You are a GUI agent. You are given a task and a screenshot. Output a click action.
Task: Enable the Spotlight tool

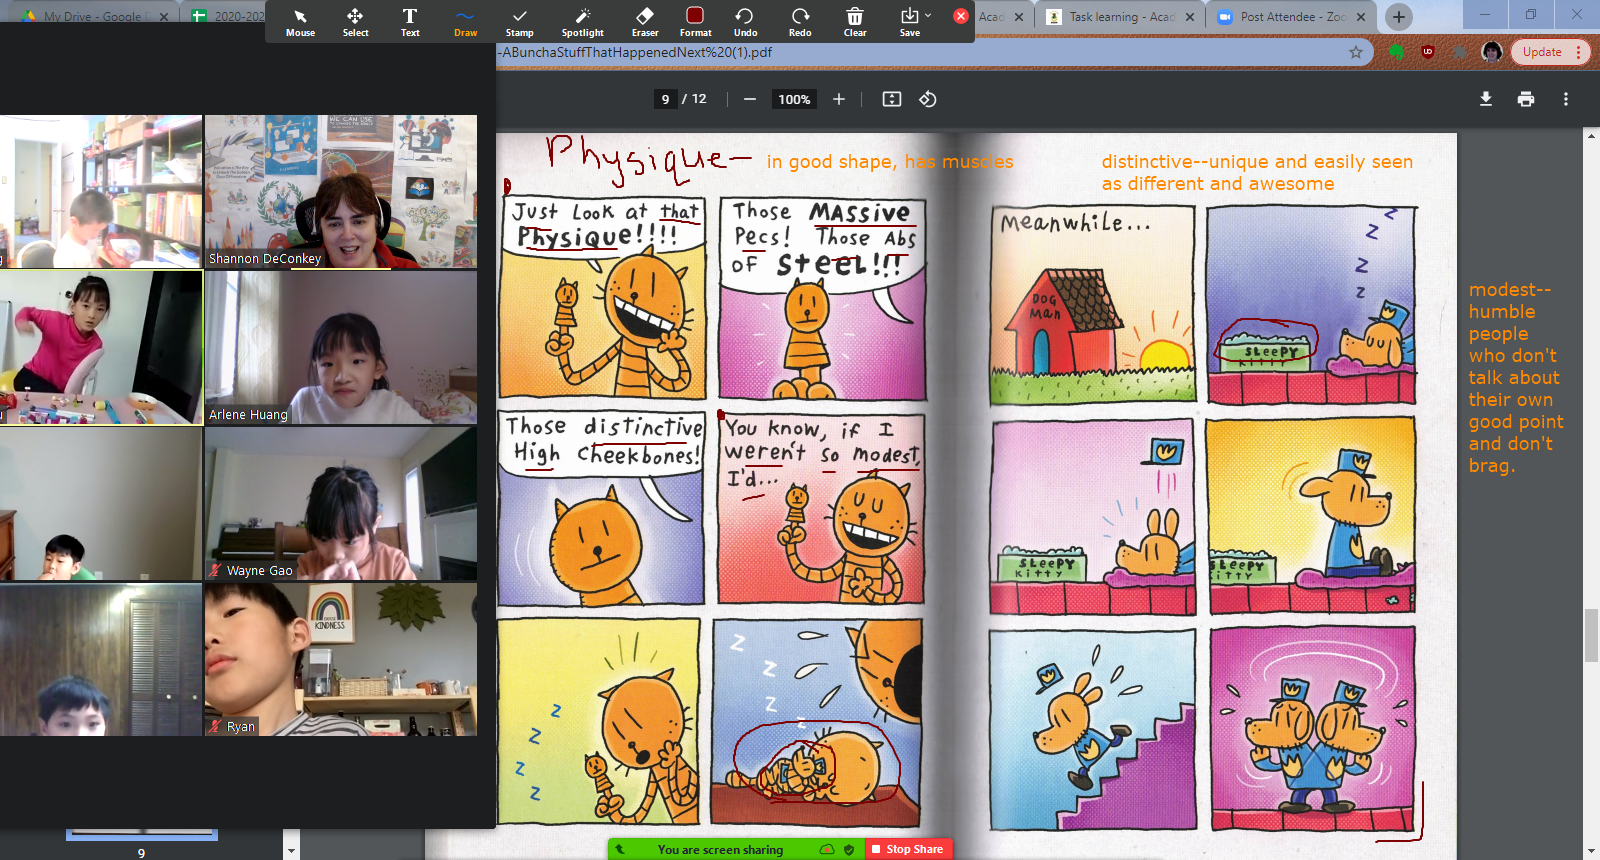click(x=583, y=22)
